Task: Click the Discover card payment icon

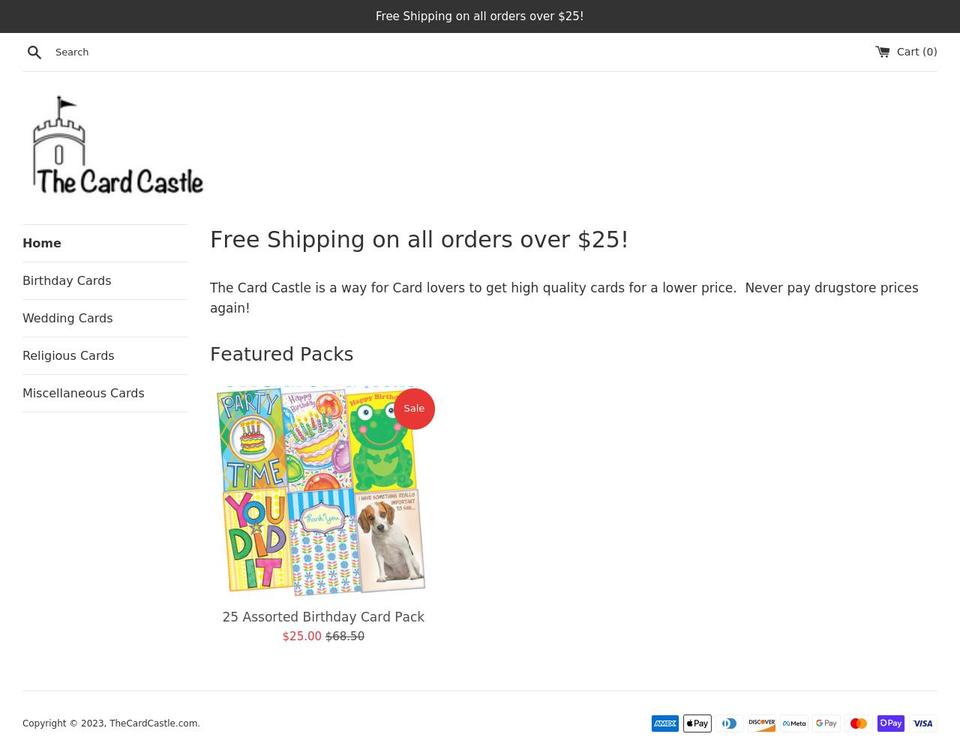Action: (x=761, y=723)
